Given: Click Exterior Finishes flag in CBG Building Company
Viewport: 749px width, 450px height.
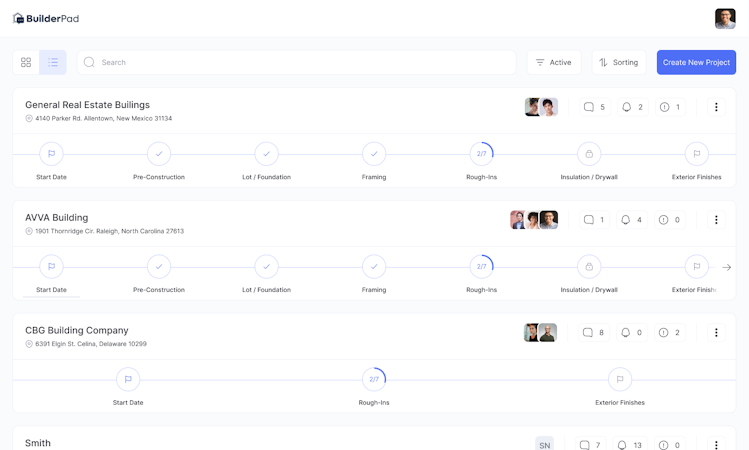Looking at the screenshot, I should pyautogui.click(x=620, y=379).
